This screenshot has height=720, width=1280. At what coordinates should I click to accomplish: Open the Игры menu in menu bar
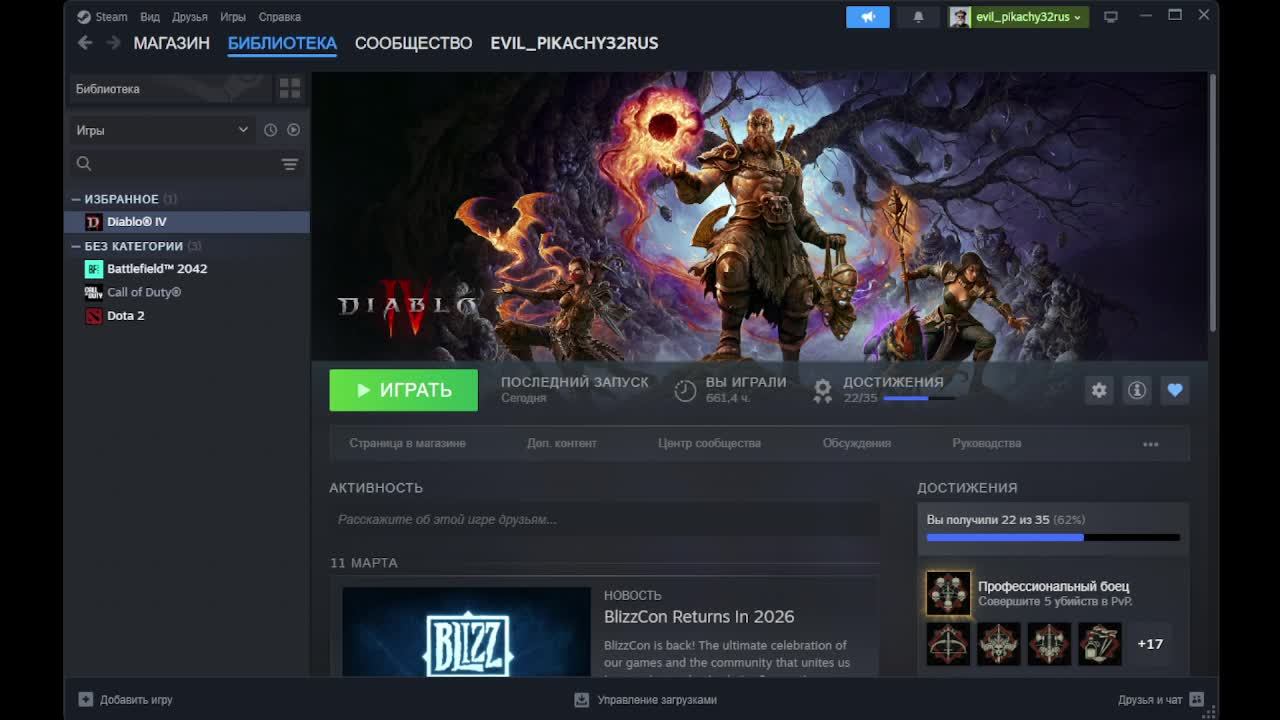pos(233,17)
